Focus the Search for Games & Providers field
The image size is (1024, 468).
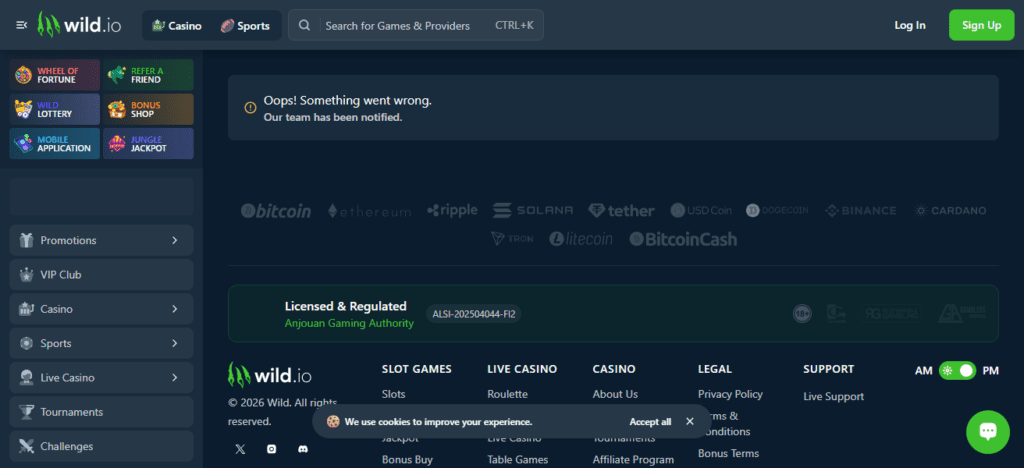tap(415, 25)
